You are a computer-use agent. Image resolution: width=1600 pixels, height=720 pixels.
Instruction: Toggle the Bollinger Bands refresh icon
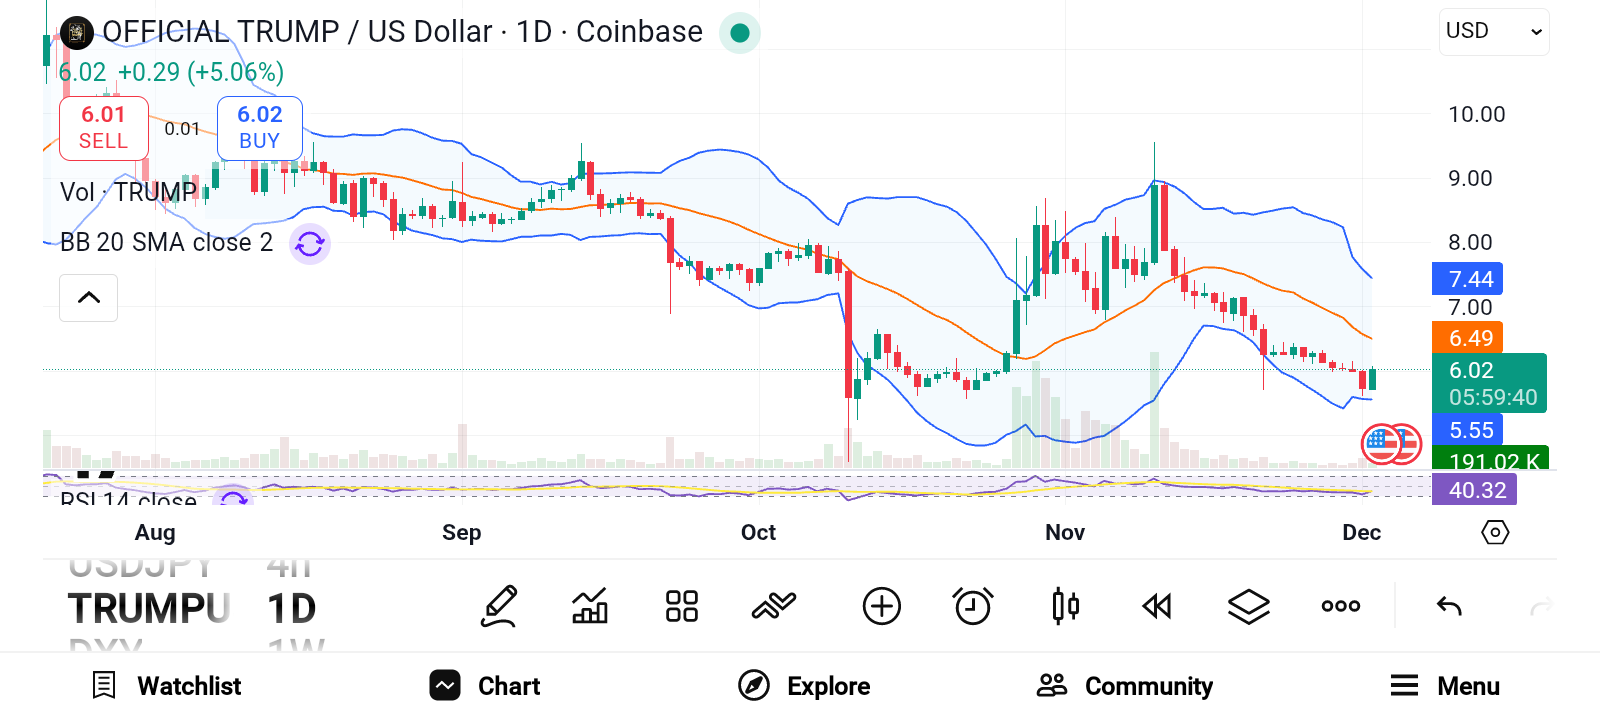[x=310, y=243]
